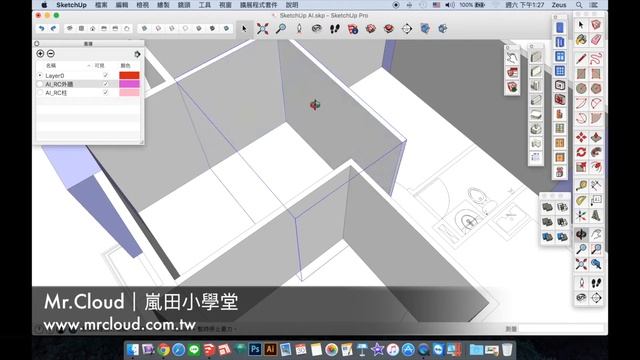Select the Polygon tool
The width and height of the screenshot is (640, 360).
596,88
